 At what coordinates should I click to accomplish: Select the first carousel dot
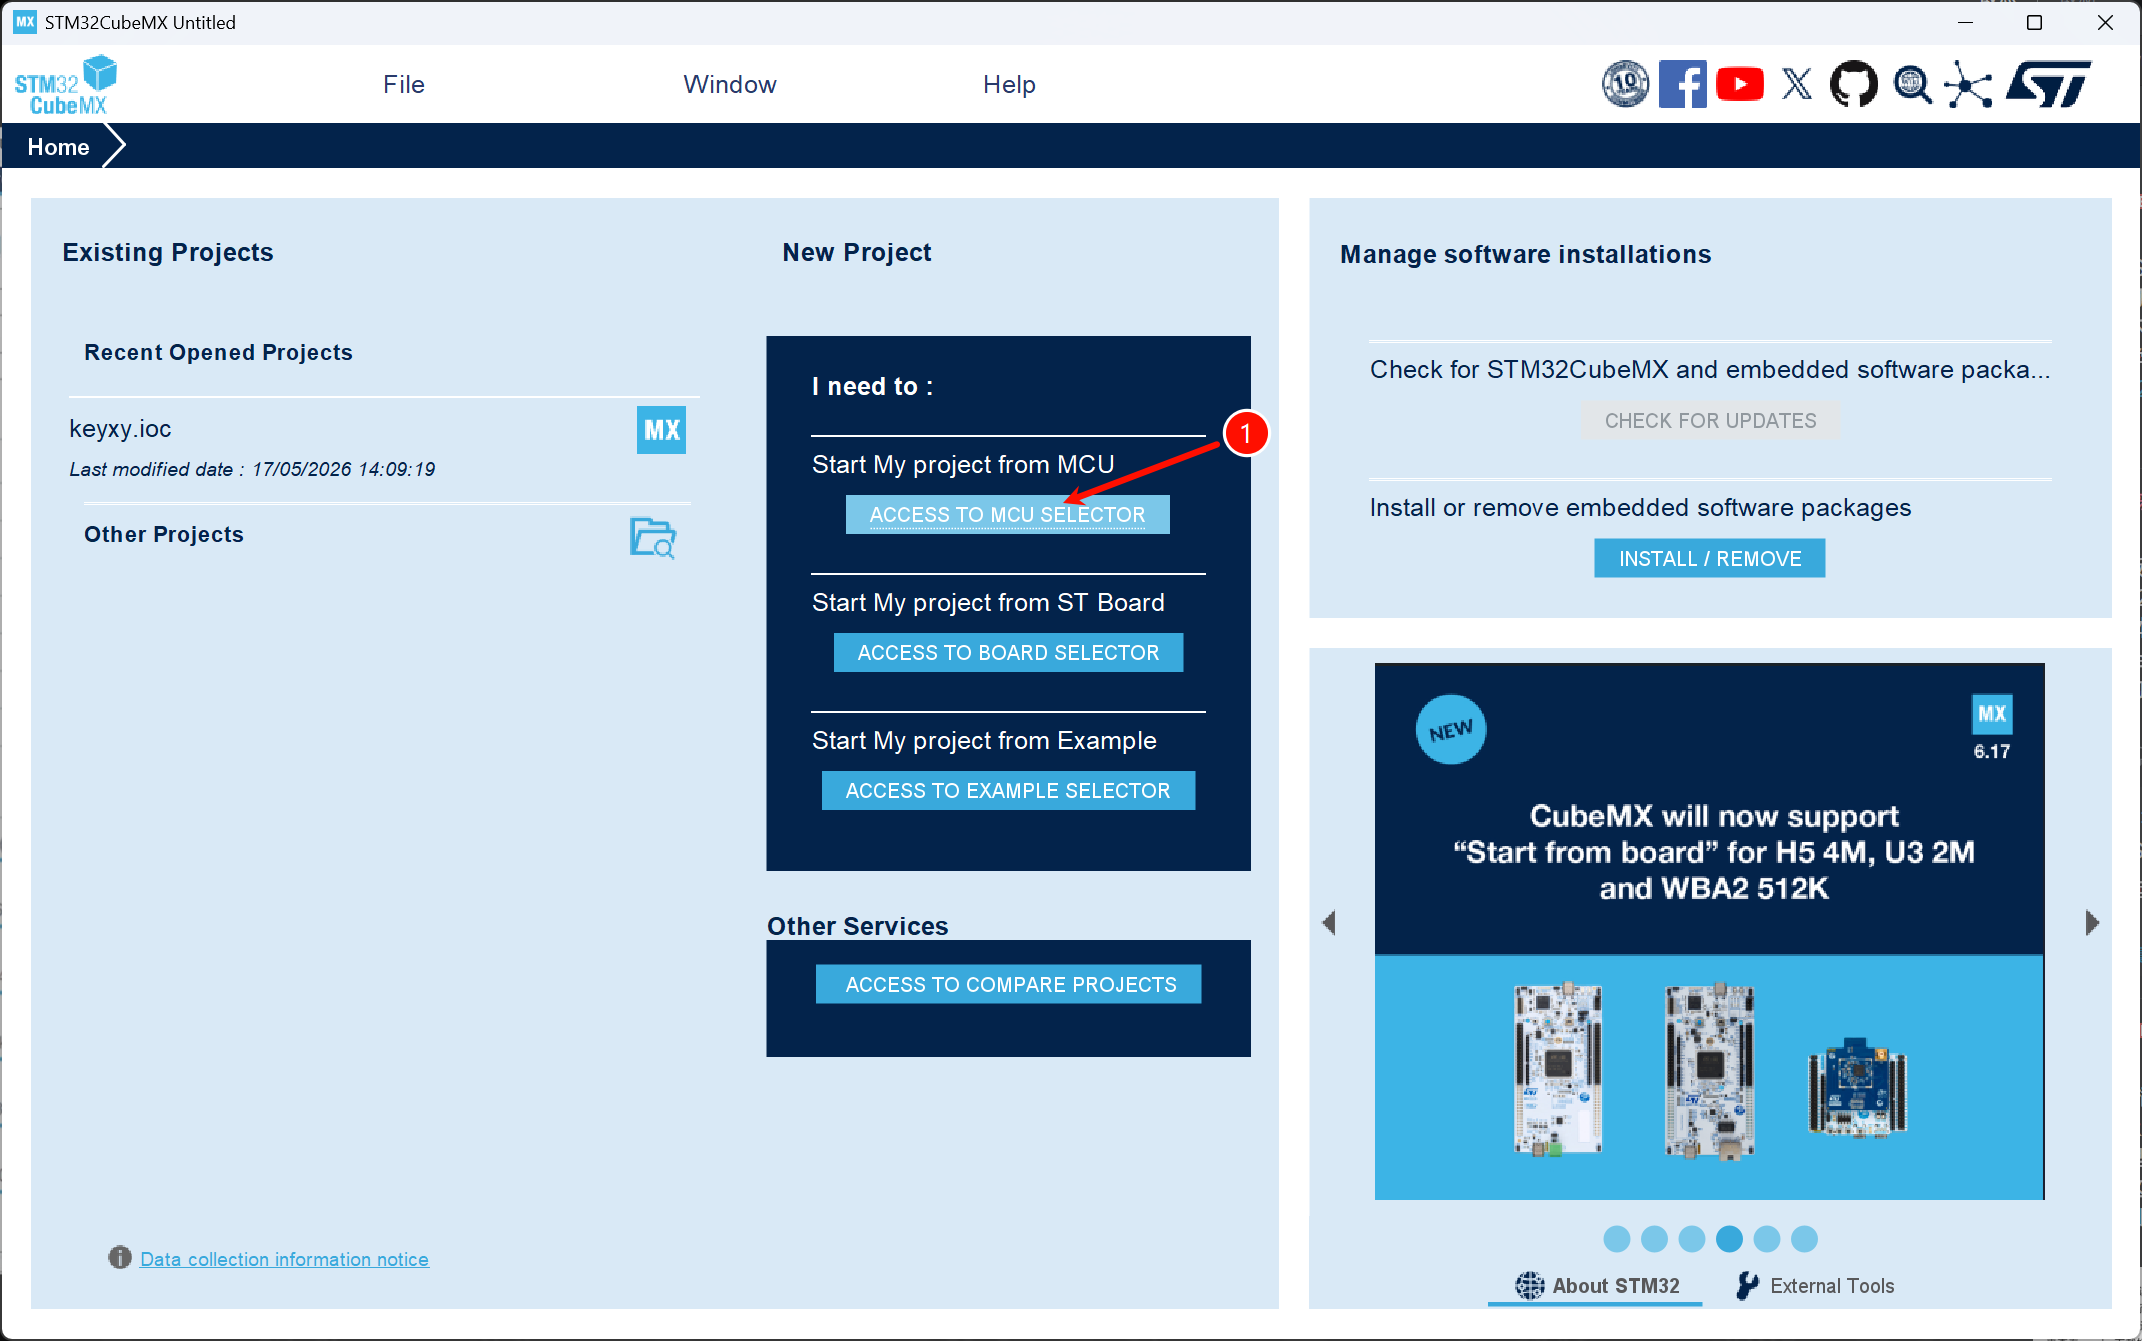pyautogui.click(x=1617, y=1239)
